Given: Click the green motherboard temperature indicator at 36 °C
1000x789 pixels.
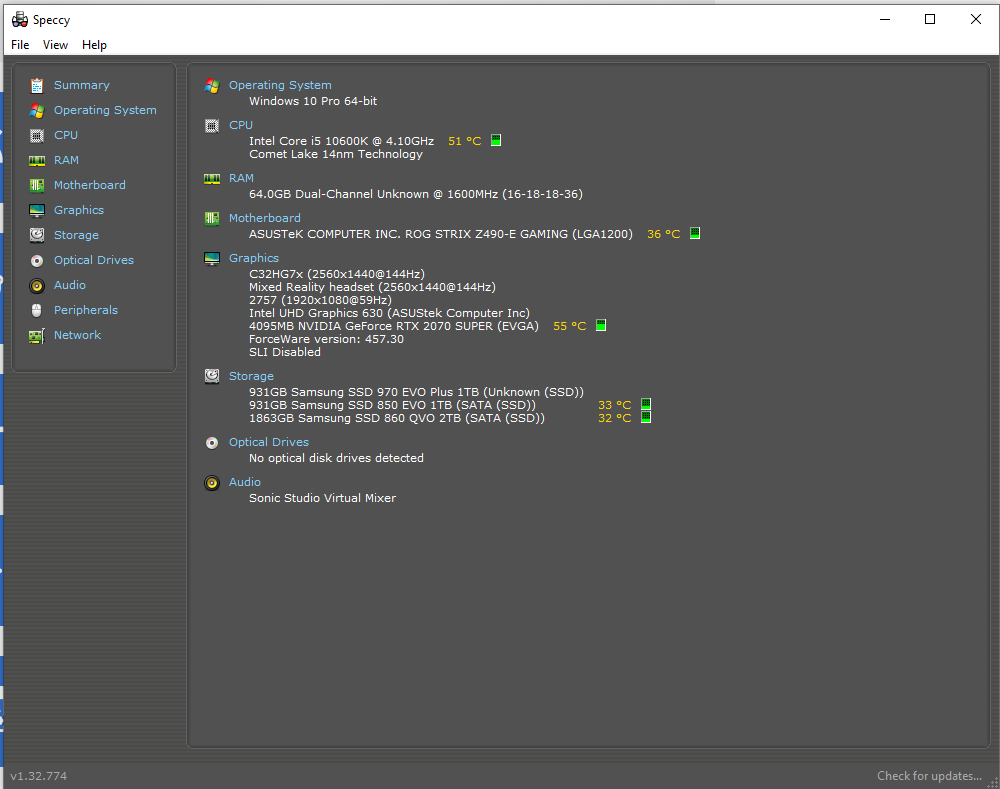Looking at the screenshot, I should tap(695, 233).
